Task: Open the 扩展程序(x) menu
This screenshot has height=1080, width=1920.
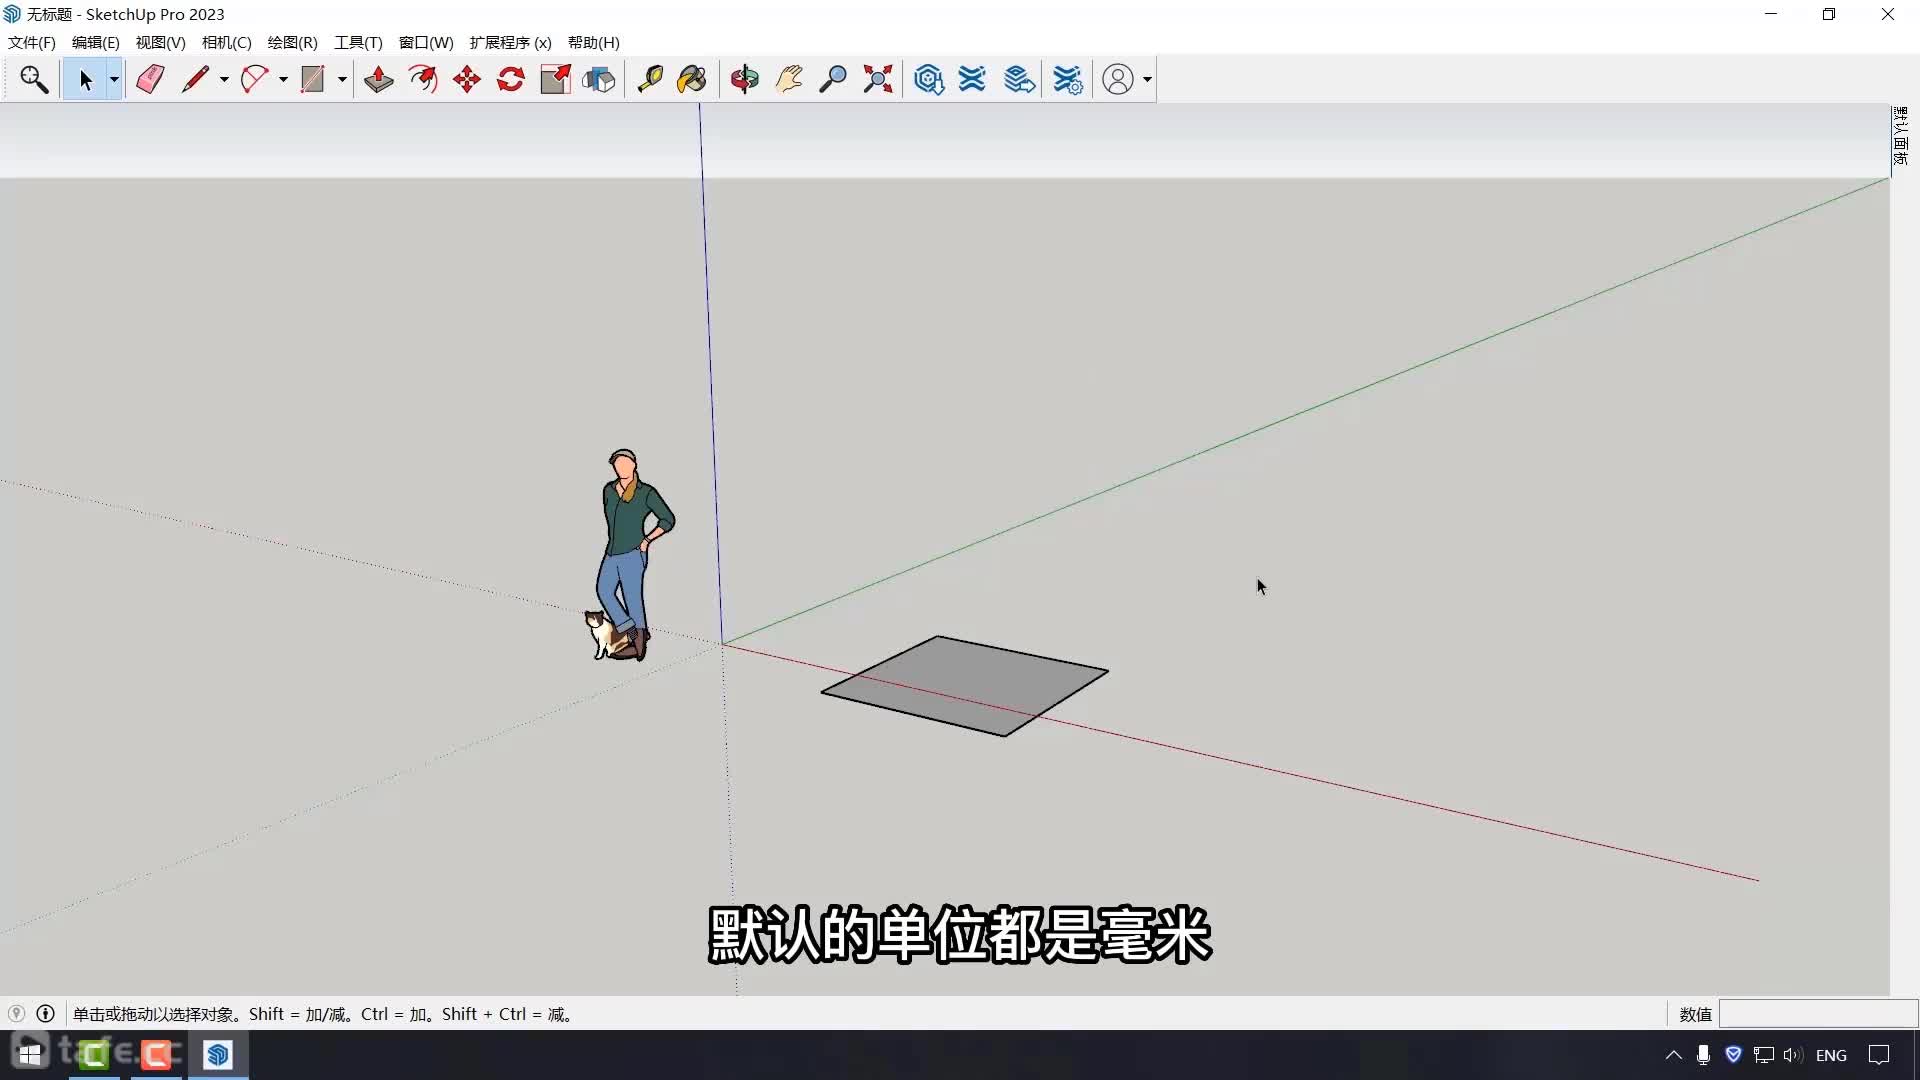Action: click(511, 43)
